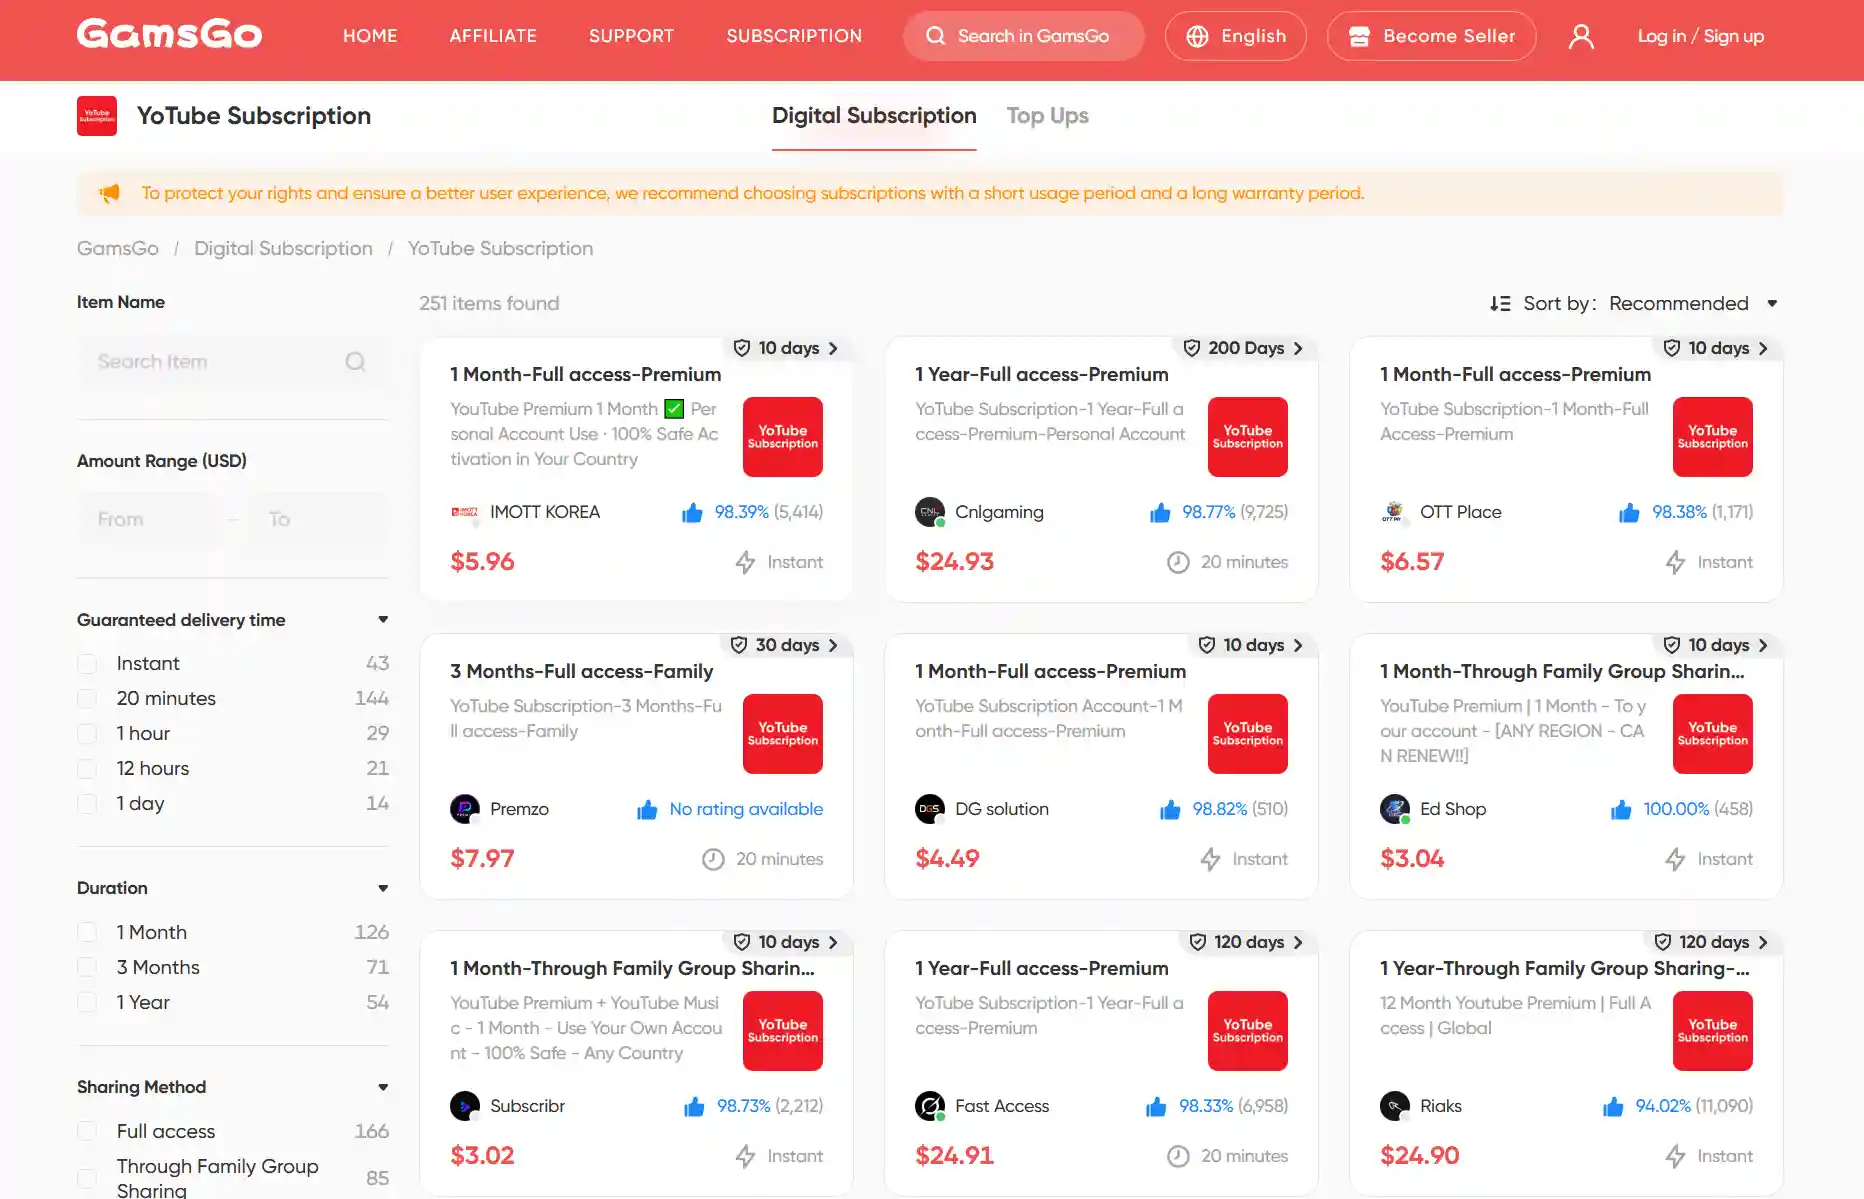Open YoTube thumbnail on $7.97 Premzo card
The image size is (1864, 1199).
click(x=783, y=734)
